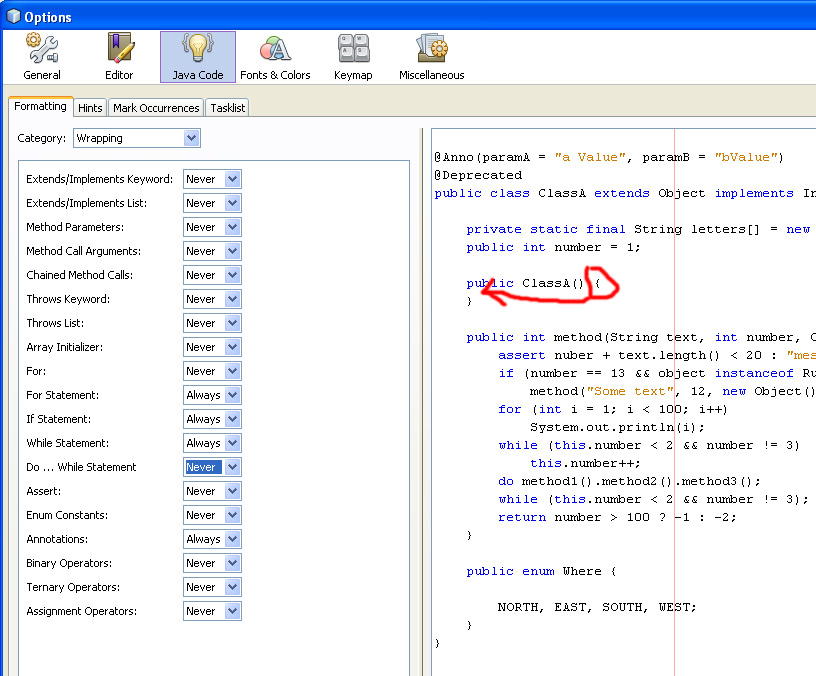Image resolution: width=816 pixels, height=676 pixels.
Task: Expand the Extends/Implements Keyword wrapping dropdown
Action: [212, 179]
